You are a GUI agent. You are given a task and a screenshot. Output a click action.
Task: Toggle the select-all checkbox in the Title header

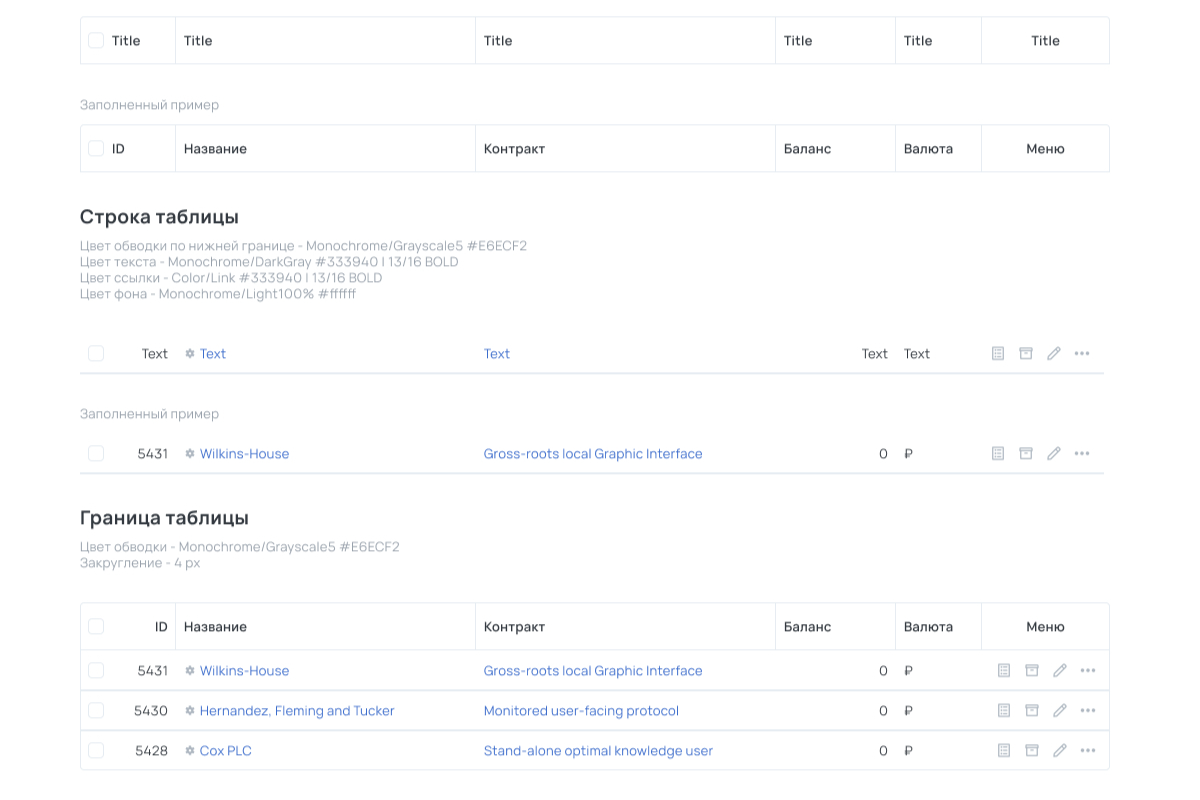[96, 41]
